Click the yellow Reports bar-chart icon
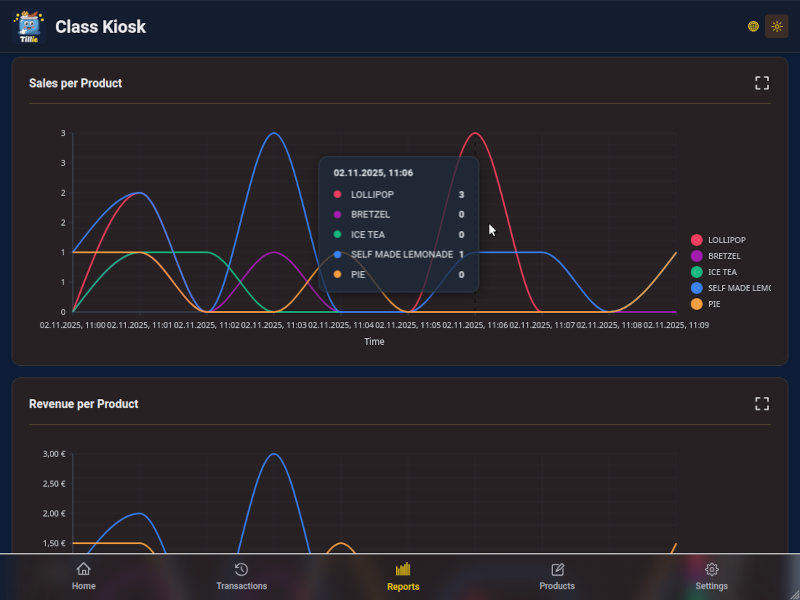The width and height of the screenshot is (800, 600). coord(402,566)
